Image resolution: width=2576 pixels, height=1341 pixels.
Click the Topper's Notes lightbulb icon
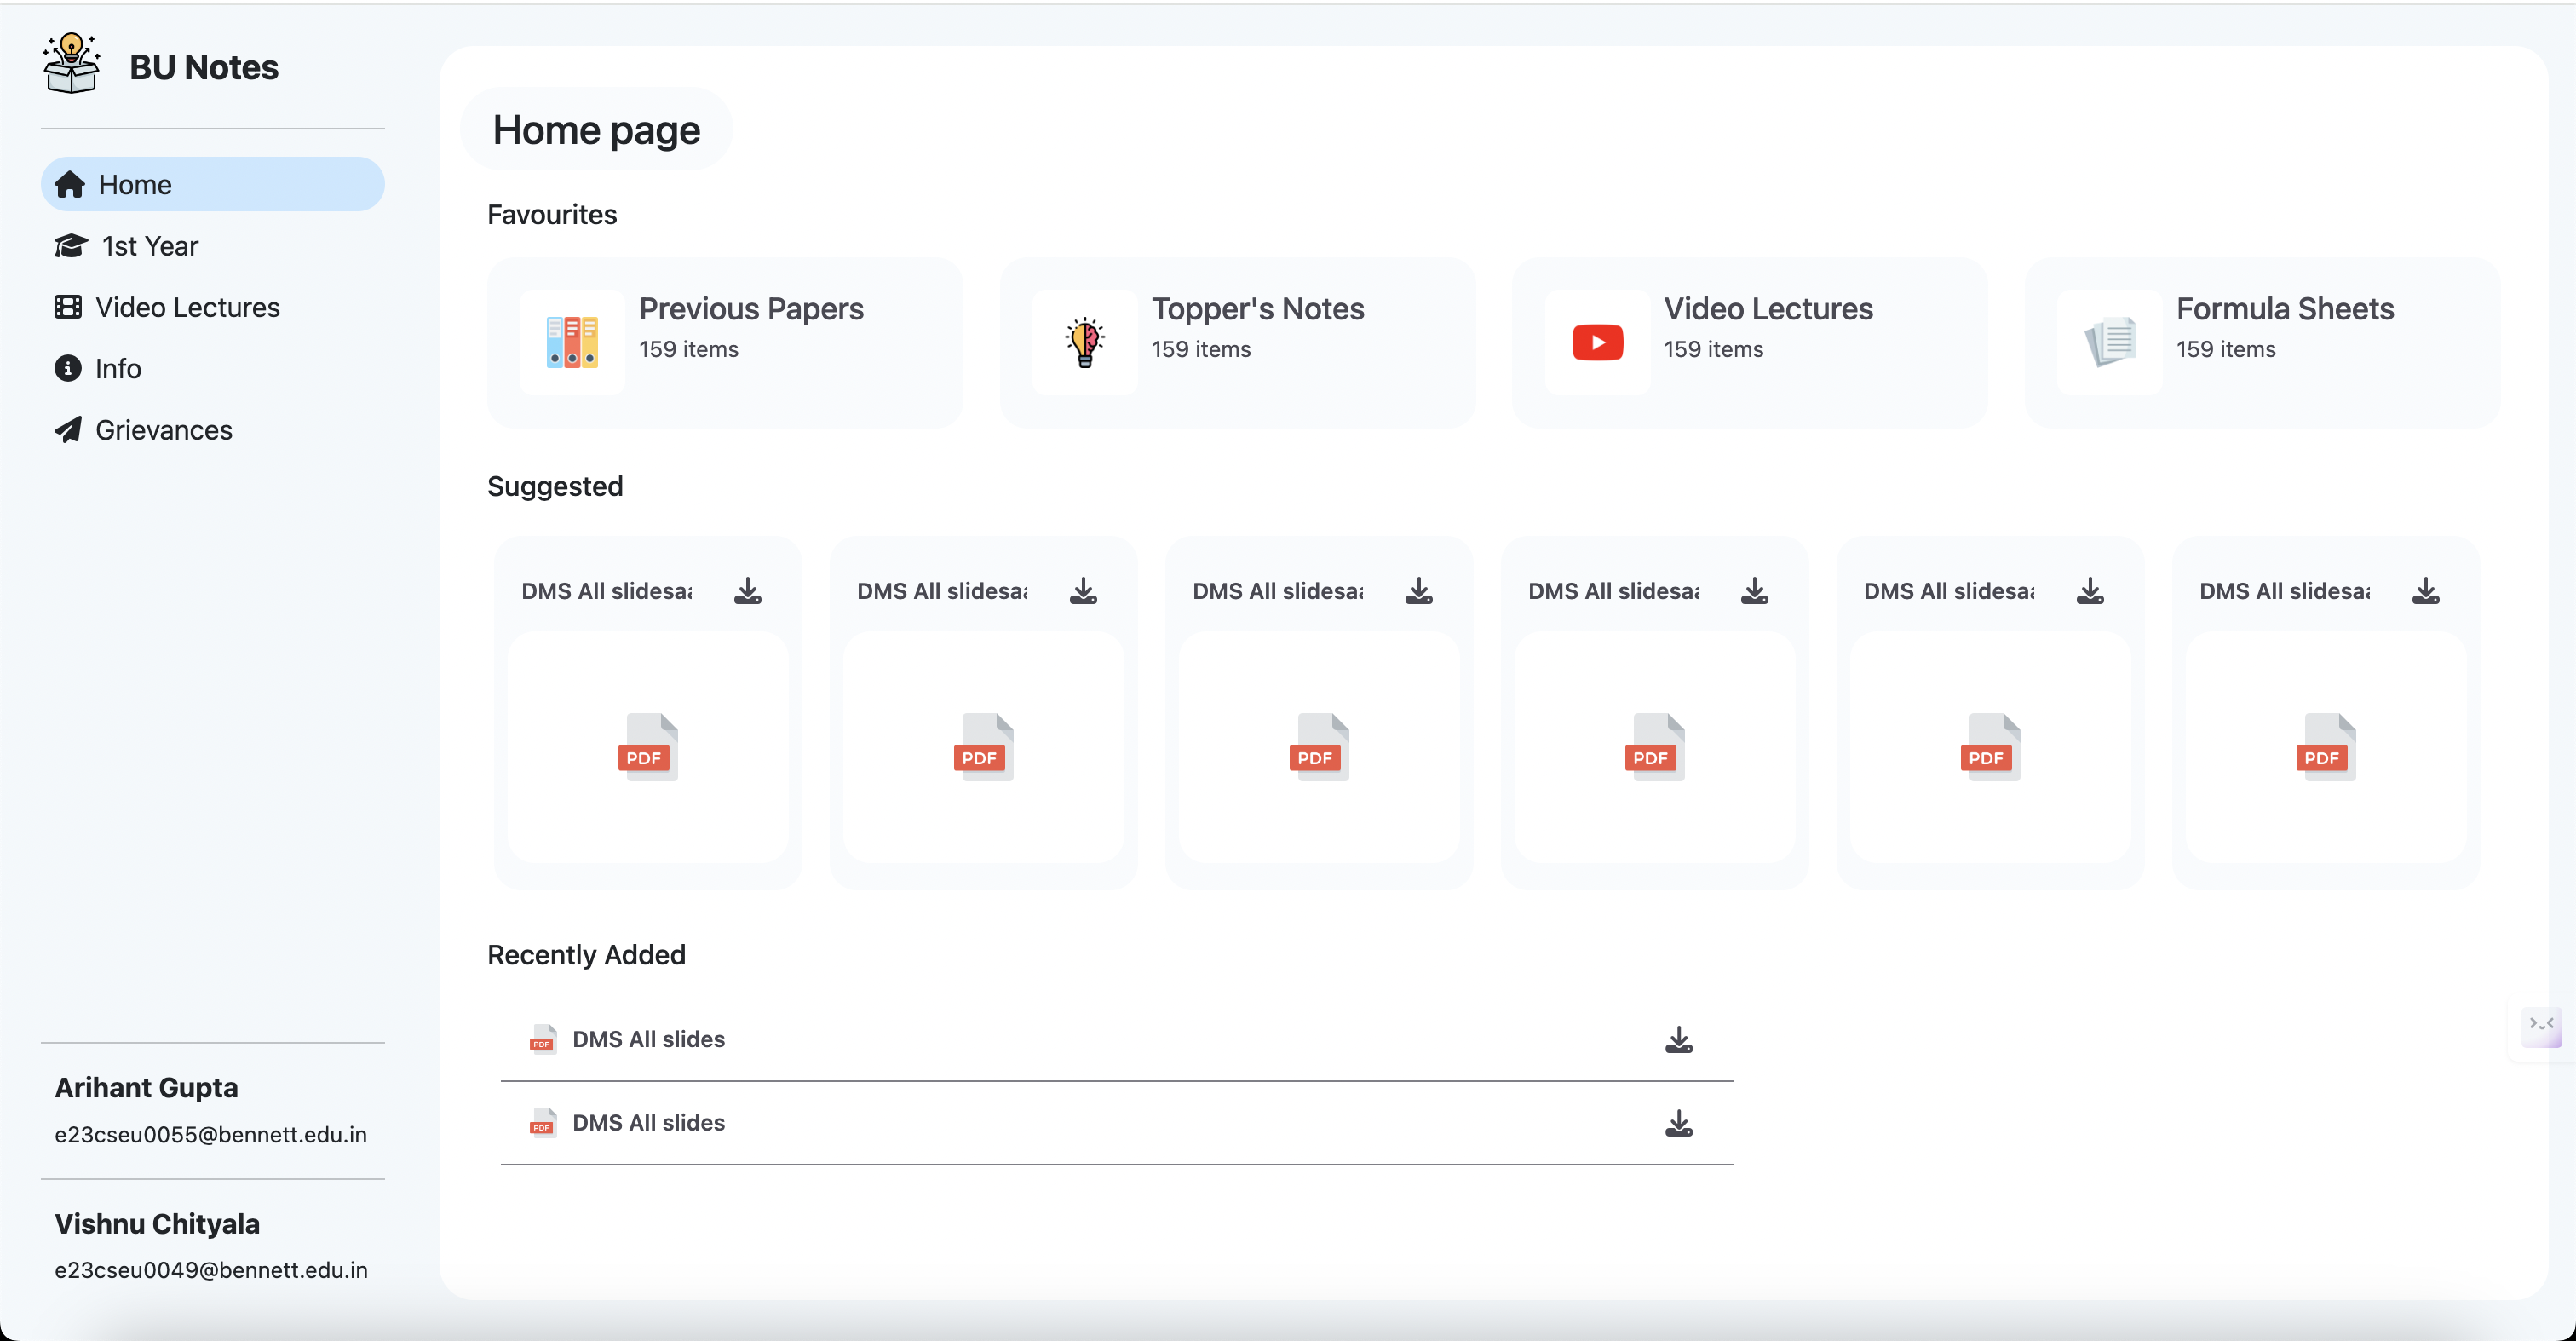1084,342
